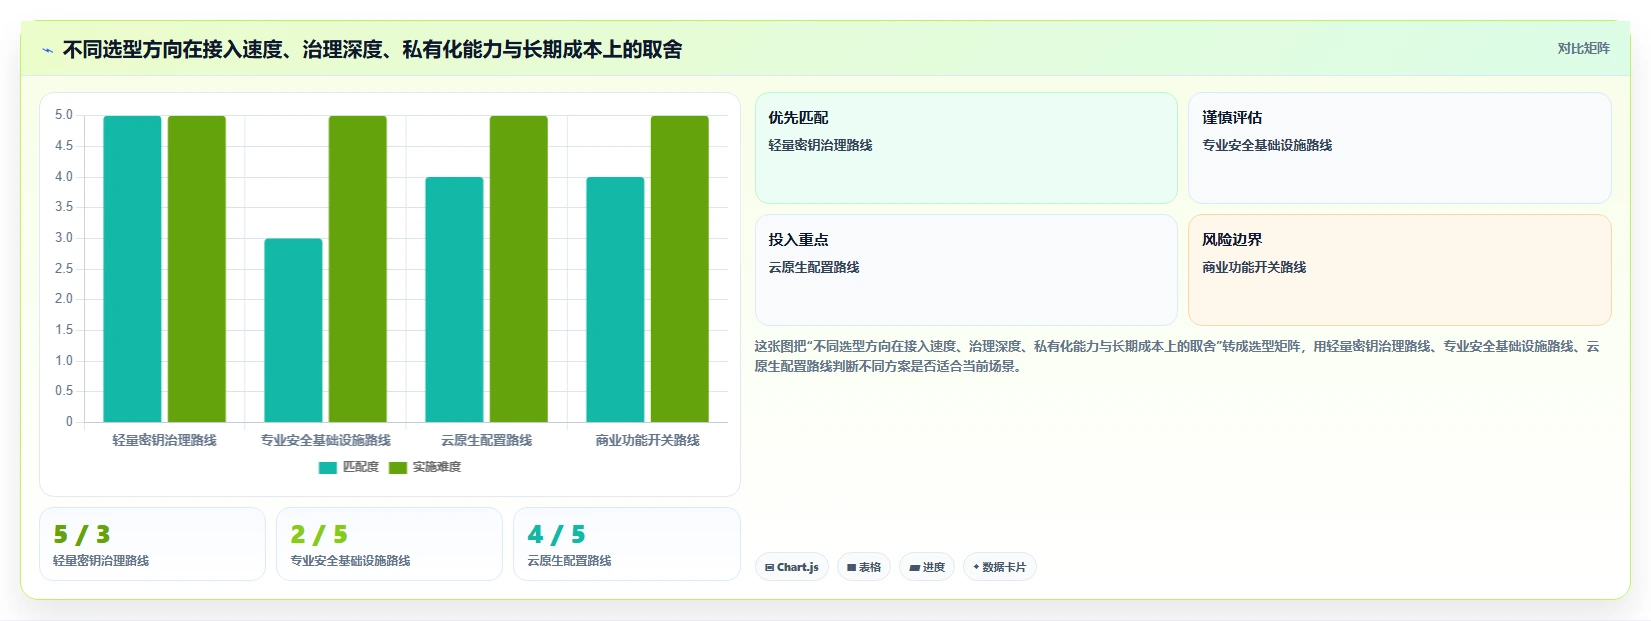Screen dimensions: 1651x621
Task: Open the 投入重点 matrix card
Action: click(966, 270)
